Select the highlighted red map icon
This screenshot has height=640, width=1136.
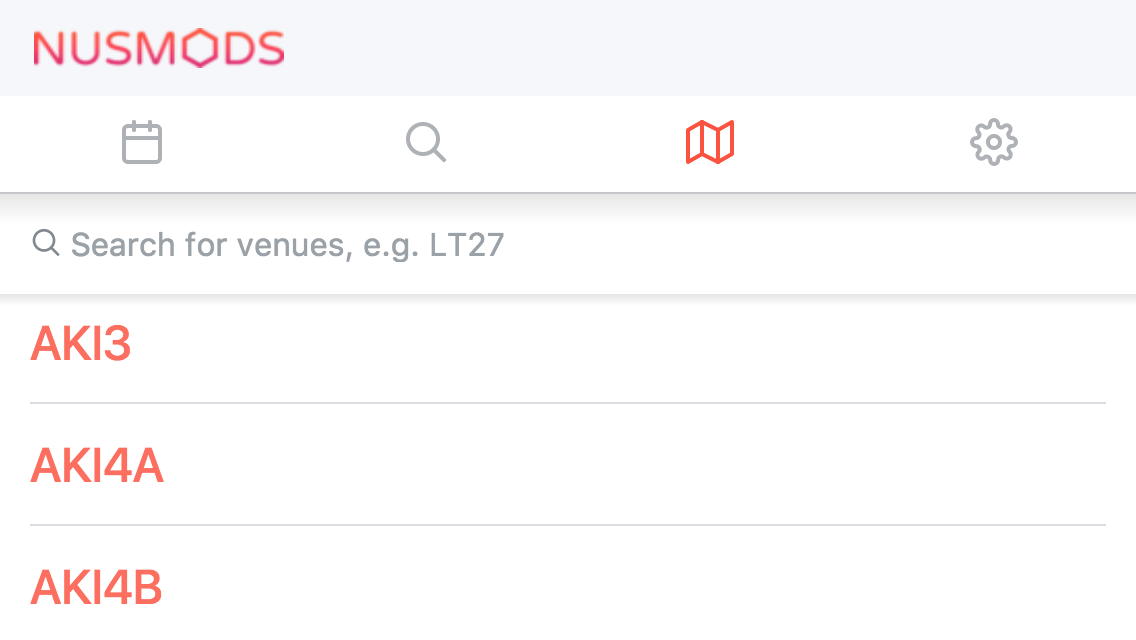click(x=710, y=142)
